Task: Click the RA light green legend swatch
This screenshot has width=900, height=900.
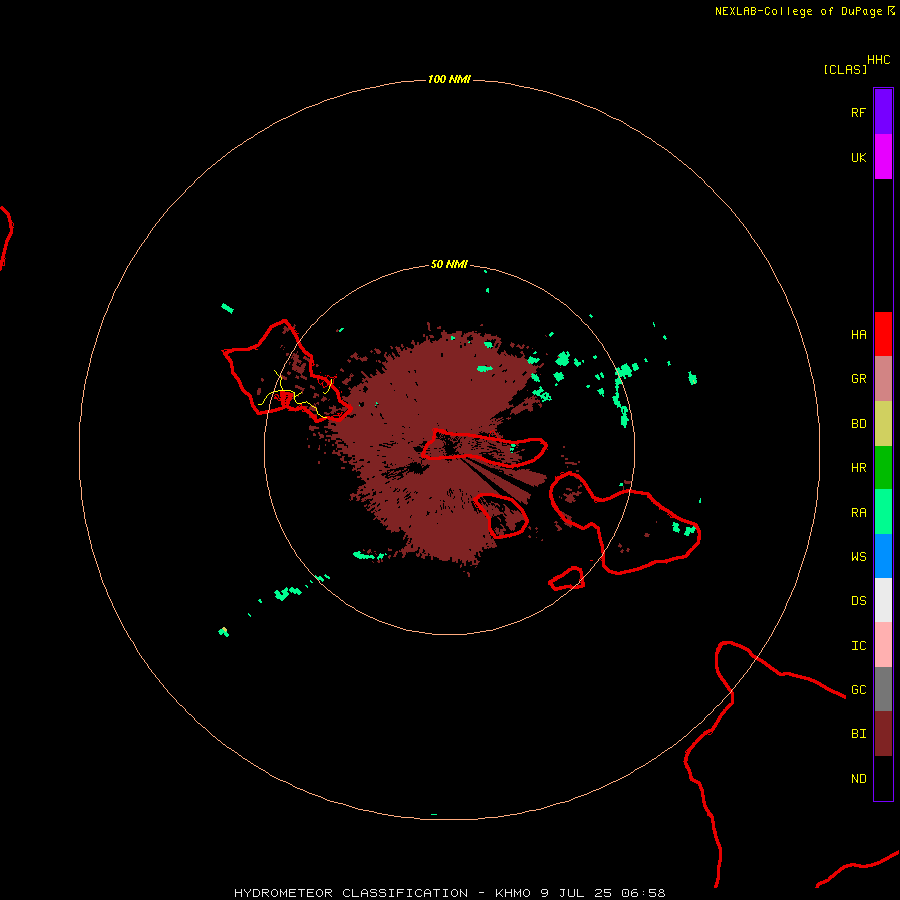Action: pyautogui.click(x=883, y=512)
